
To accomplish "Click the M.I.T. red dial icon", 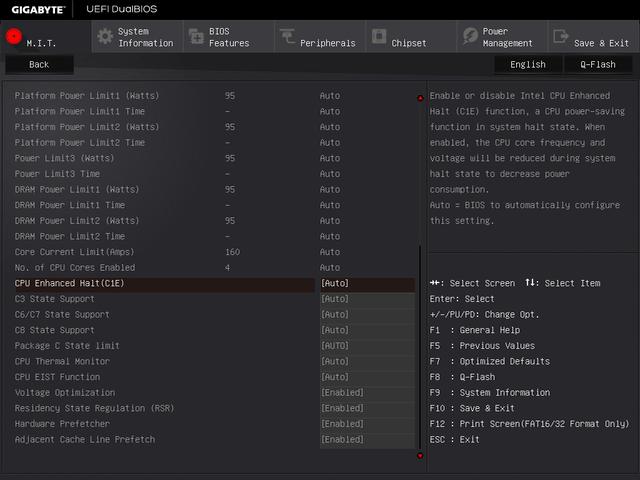I will (x=13, y=37).
